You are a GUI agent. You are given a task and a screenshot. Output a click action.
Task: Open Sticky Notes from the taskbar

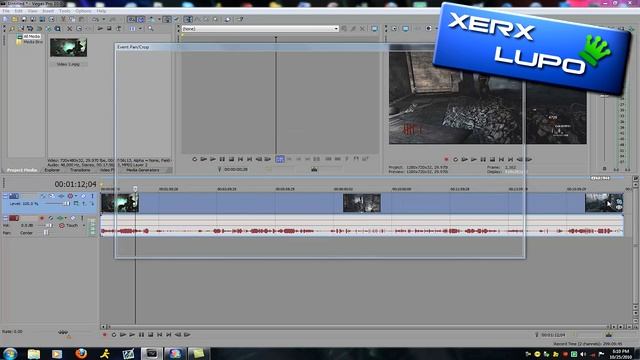pyautogui.click(x=198, y=353)
